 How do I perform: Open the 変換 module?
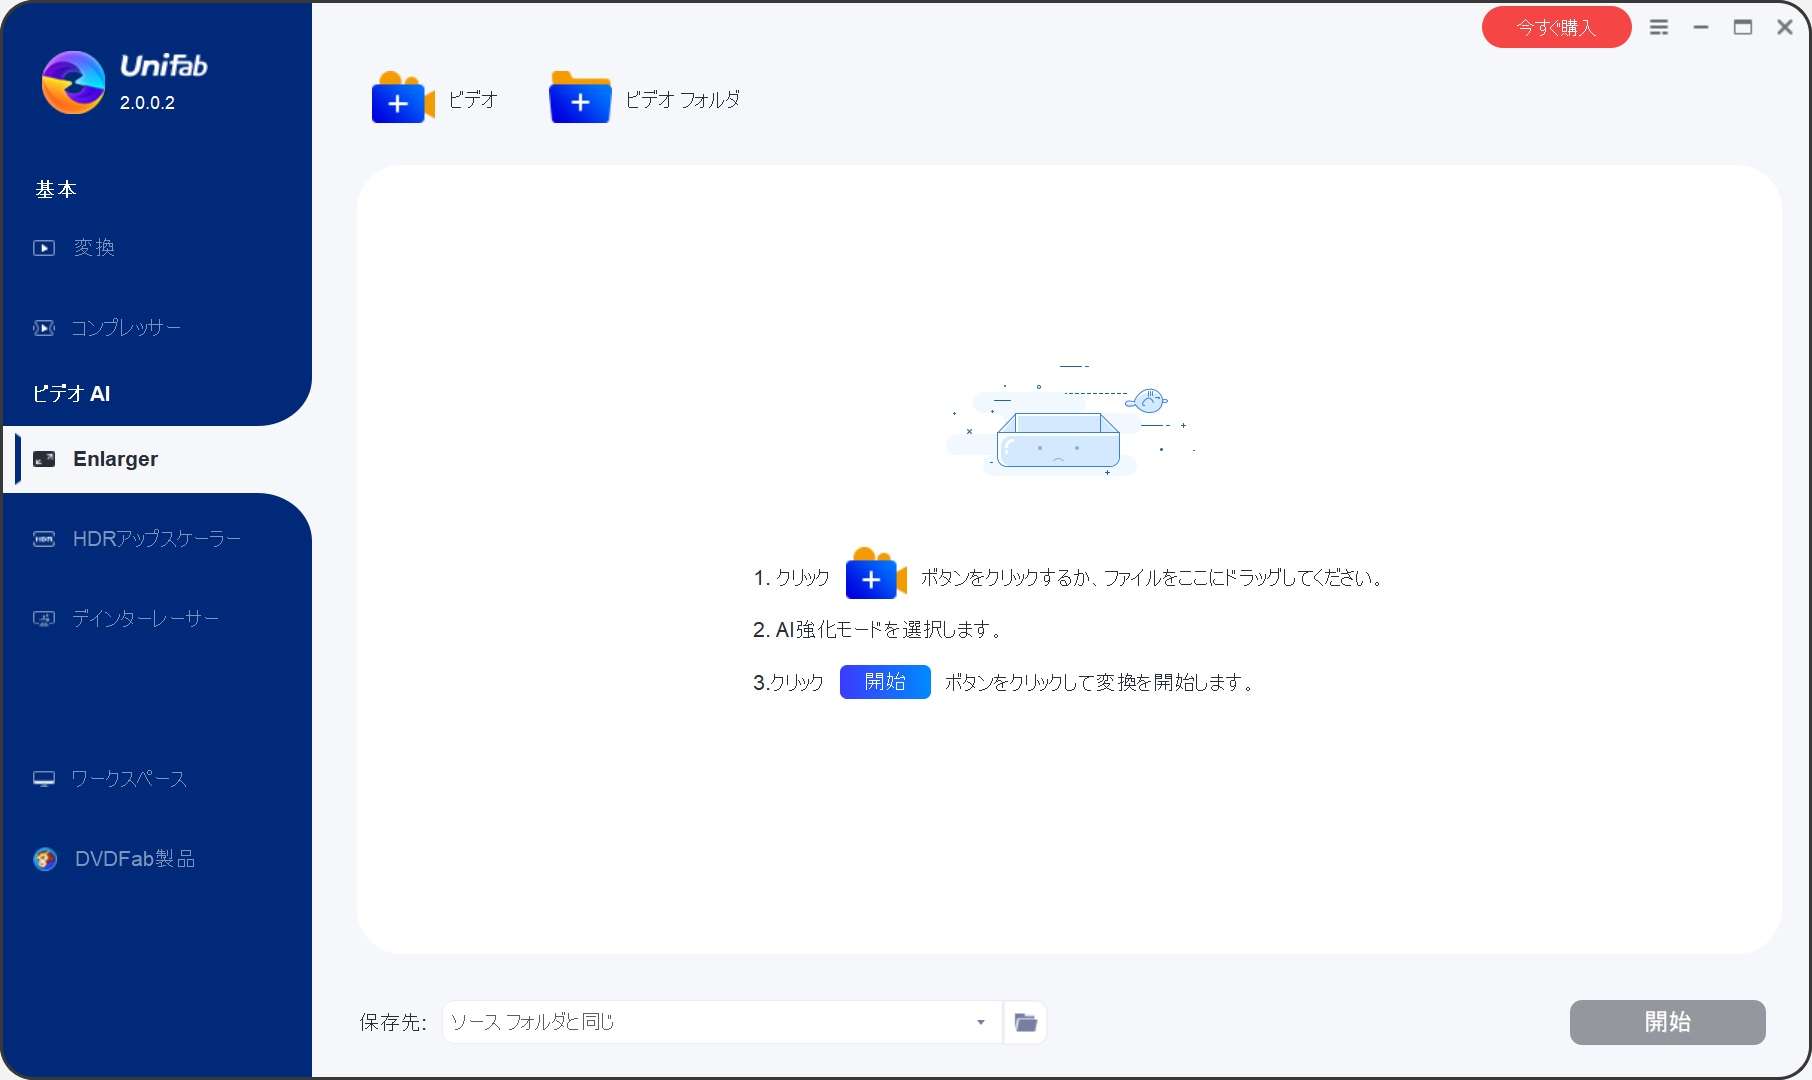[x=94, y=248]
